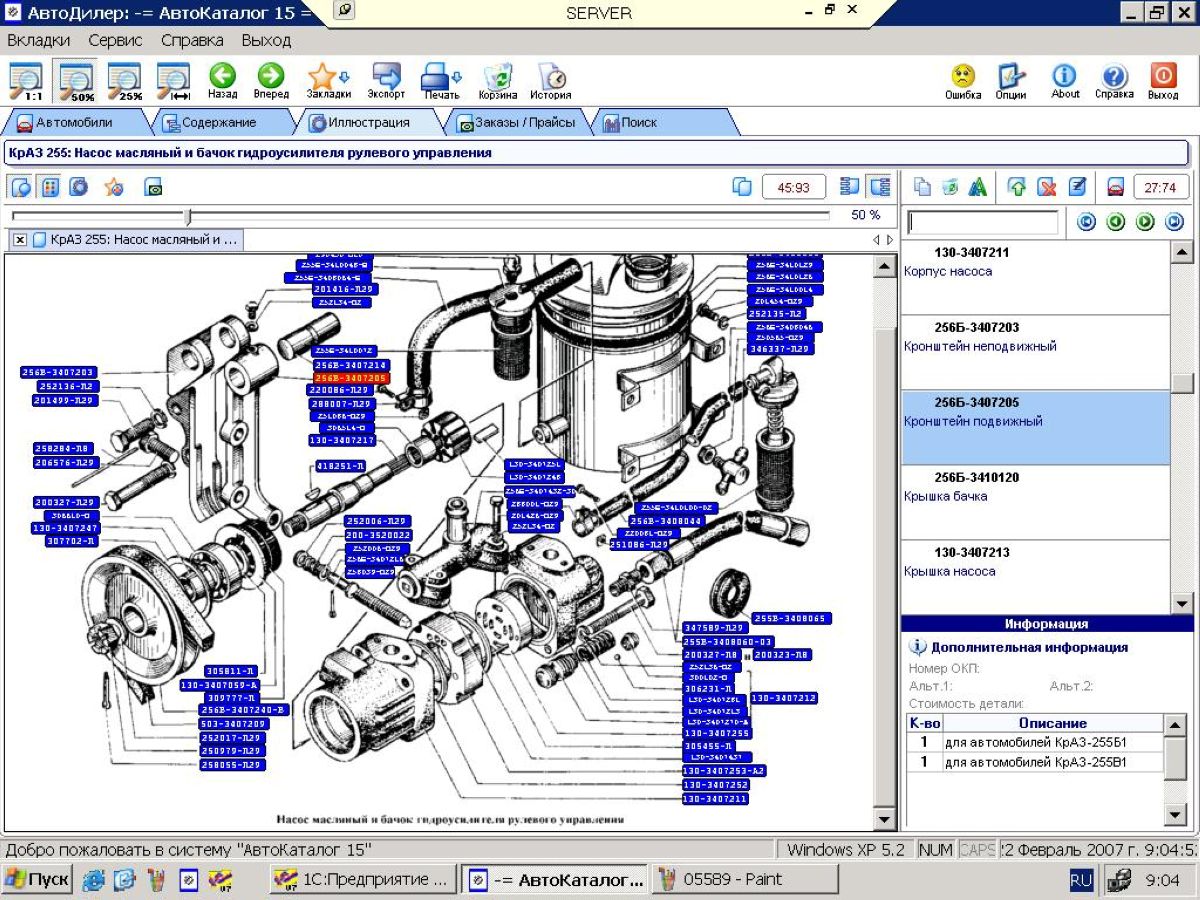The width and height of the screenshot is (1200, 900).
Task: Click the parts list scrollbar thumb
Action: [x=1181, y=383]
